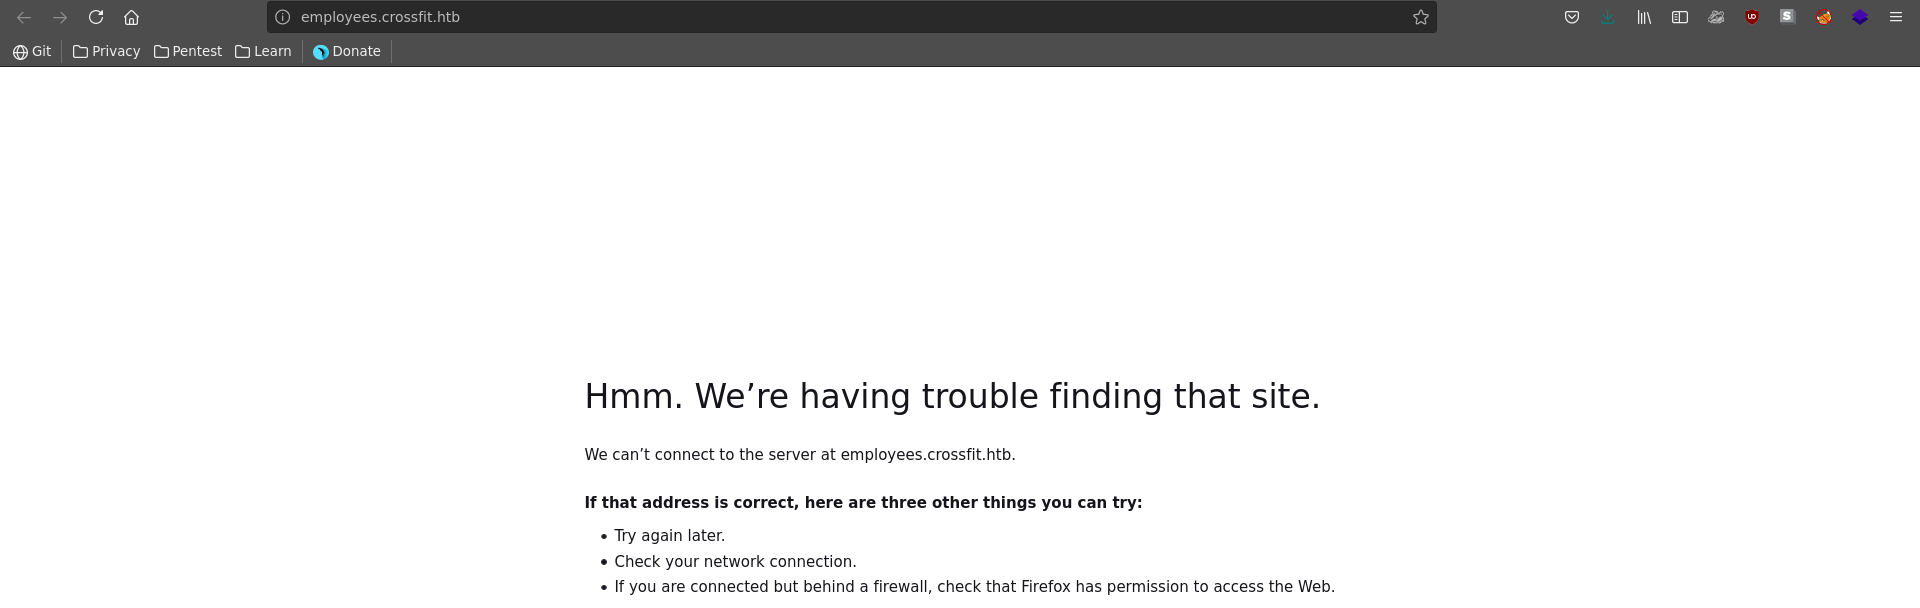
Task: Show site information for employees.crossfit.htb
Action: pos(283,17)
